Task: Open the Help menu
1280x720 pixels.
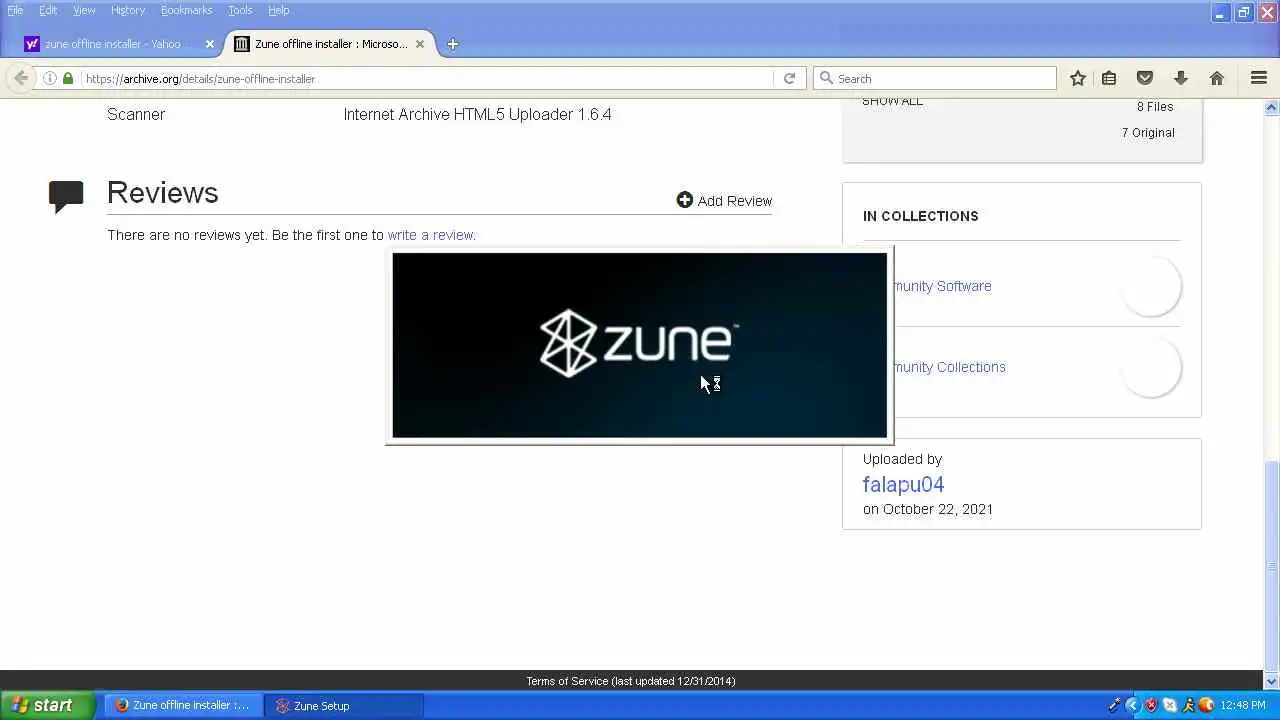Action: 279,10
